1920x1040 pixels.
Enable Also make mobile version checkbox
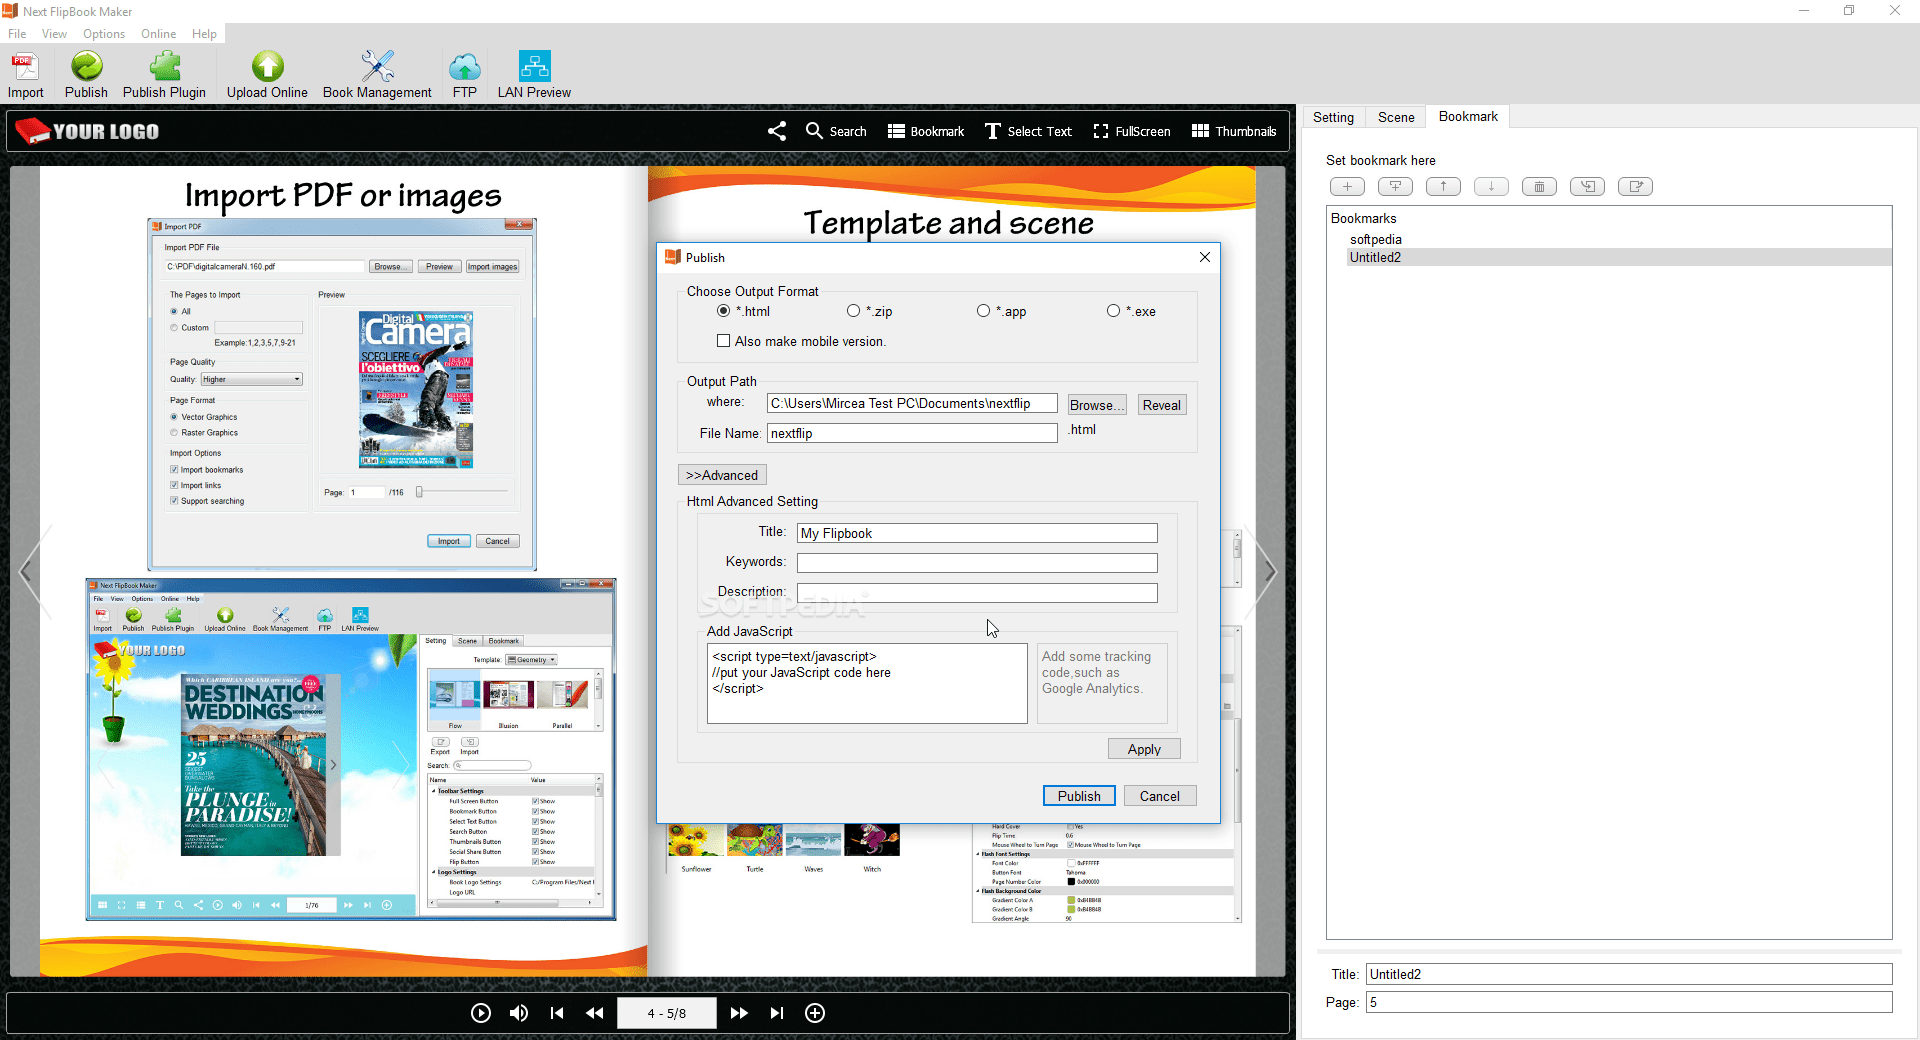[723, 341]
